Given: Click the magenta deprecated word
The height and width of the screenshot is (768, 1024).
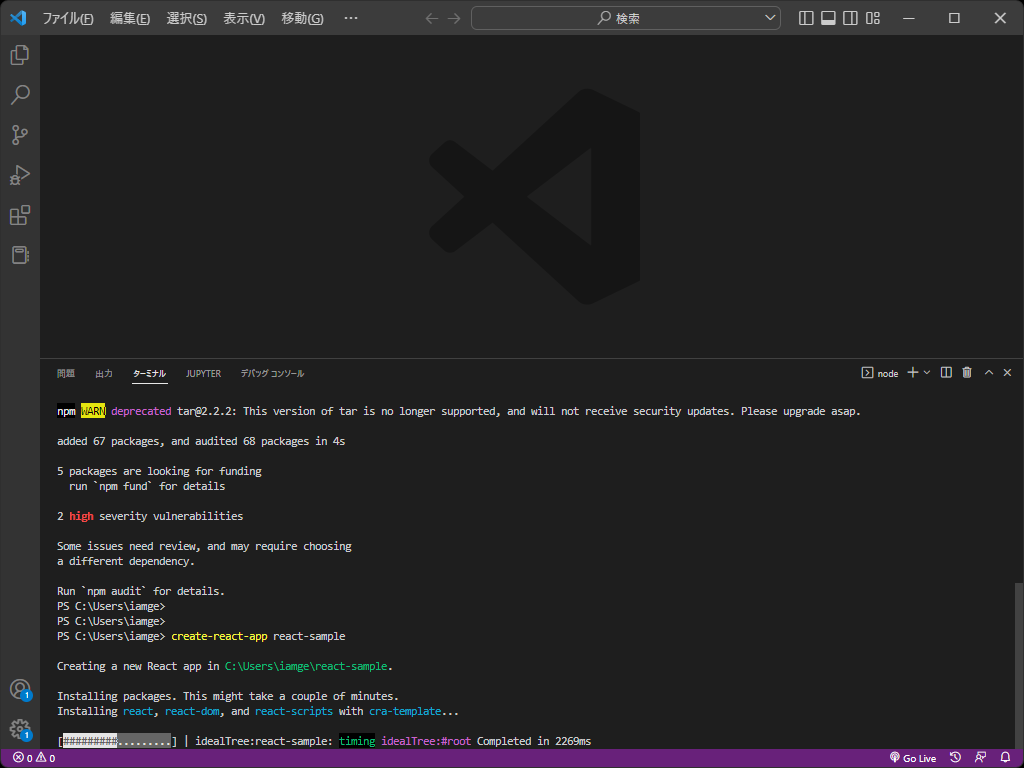Looking at the screenshot, I should pos(141,411).
